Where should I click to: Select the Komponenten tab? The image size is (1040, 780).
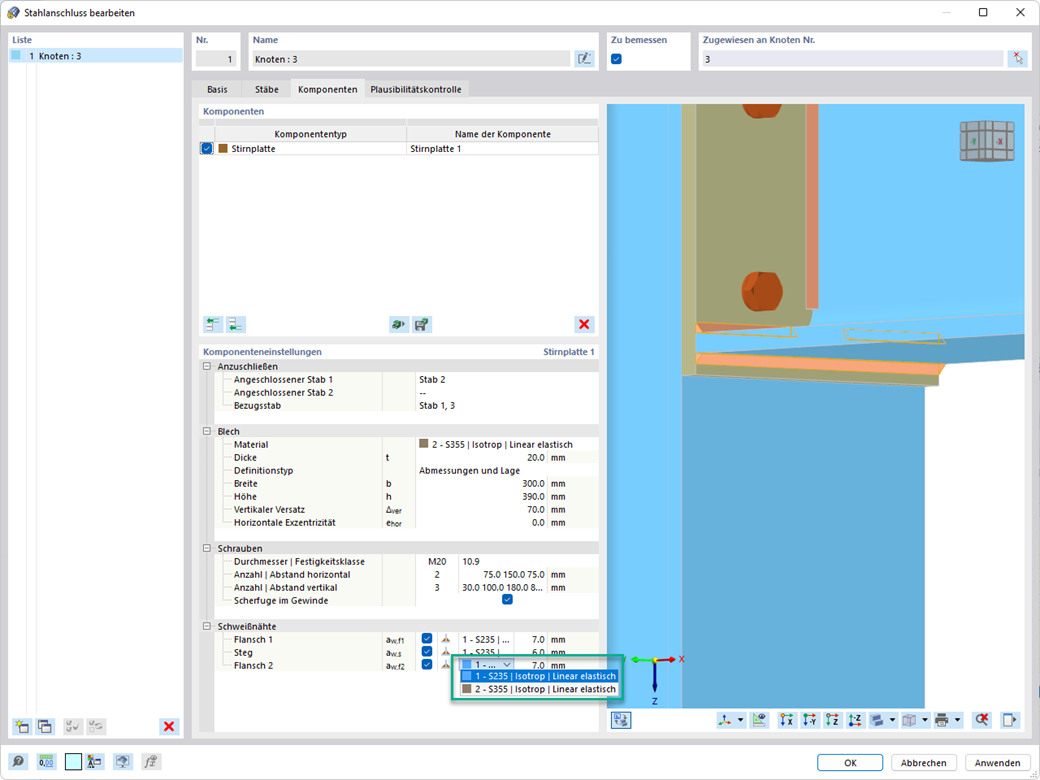click(328, 89)
